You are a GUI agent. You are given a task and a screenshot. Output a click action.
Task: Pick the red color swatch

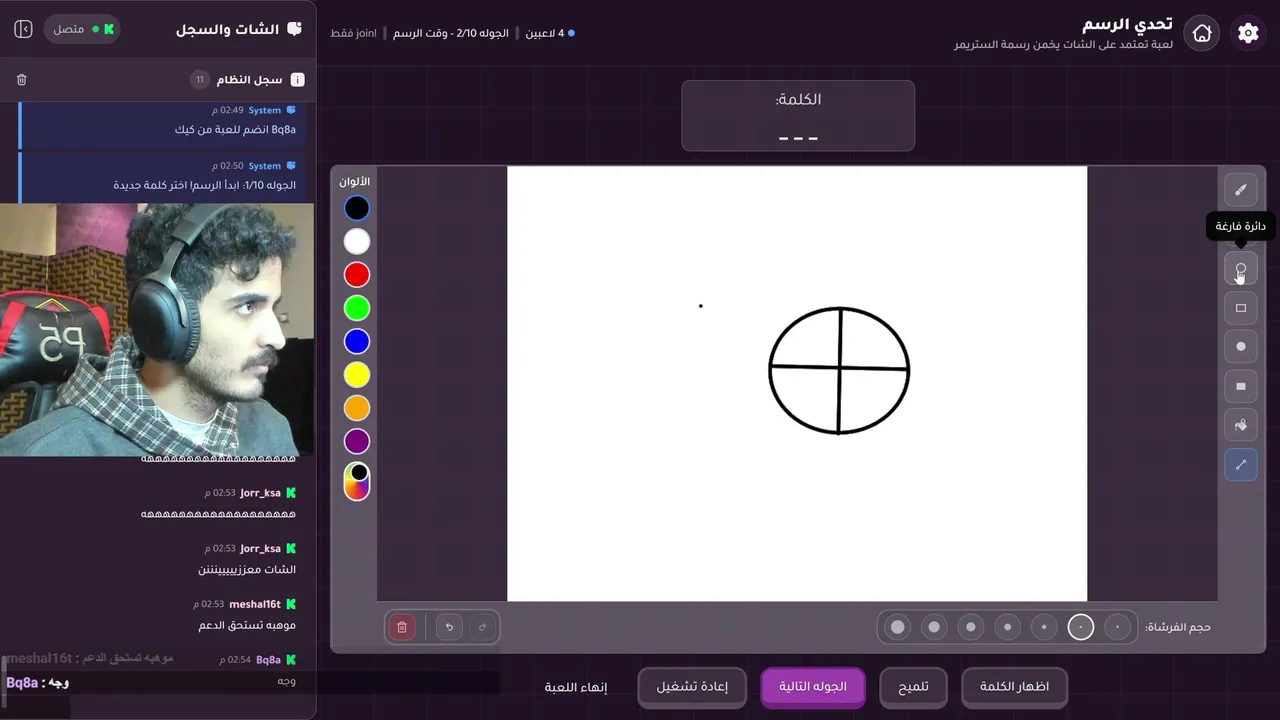pyautogui.click(x=357, y=275)
